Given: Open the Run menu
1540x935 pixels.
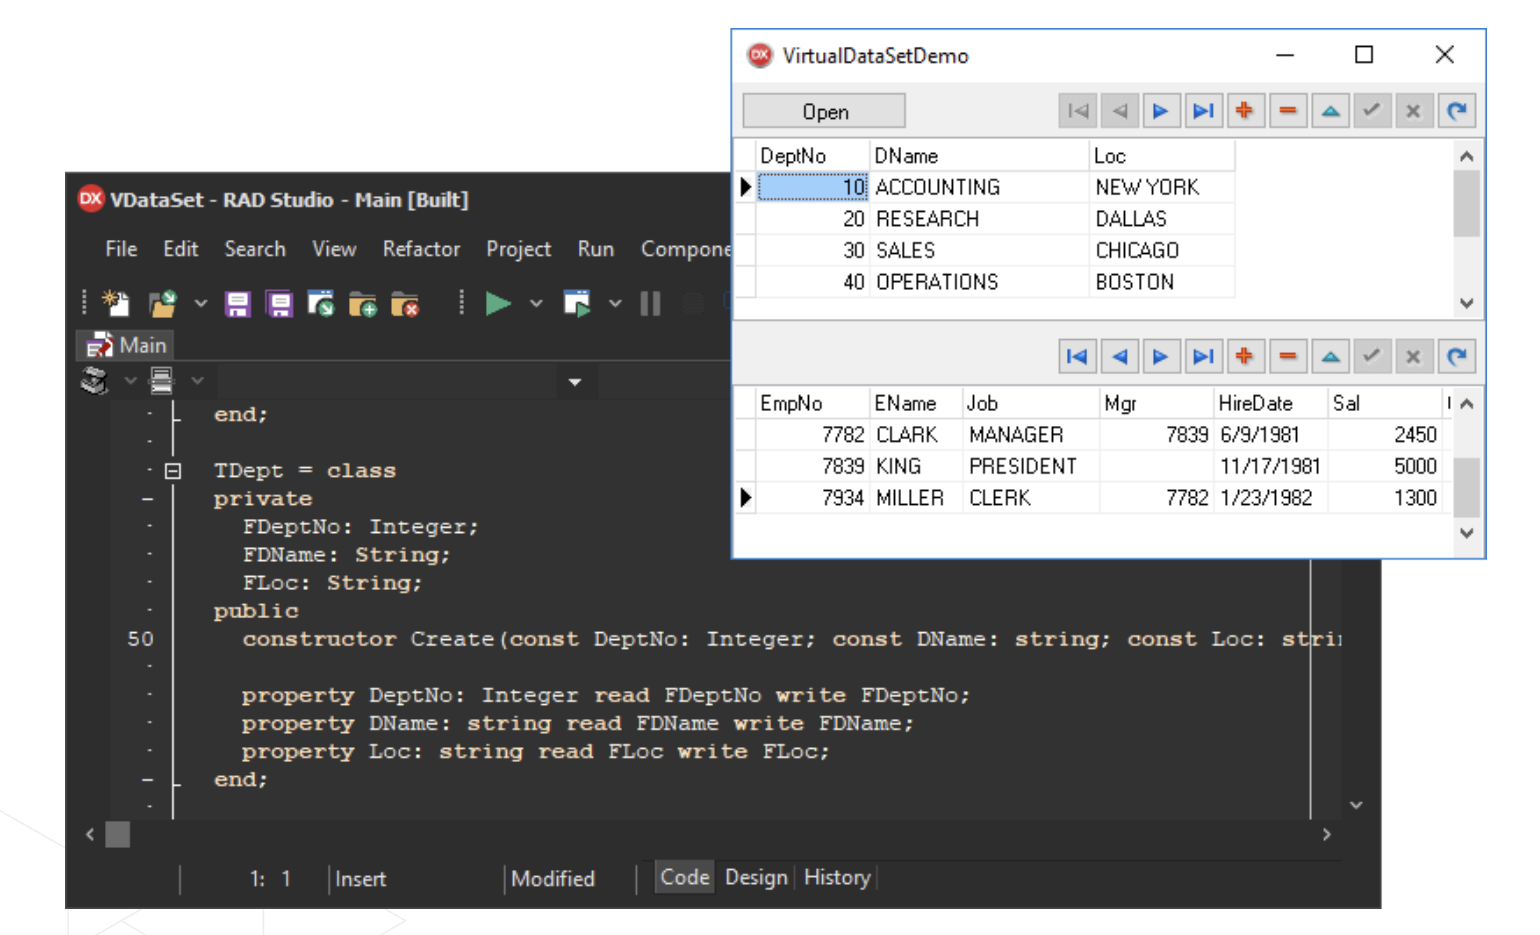Looking at the screenshot, I should (x=596, y=249).
